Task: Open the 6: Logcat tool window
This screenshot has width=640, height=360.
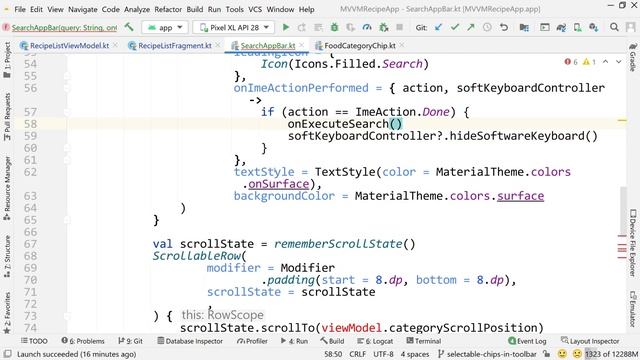Action: click(375, 341)
